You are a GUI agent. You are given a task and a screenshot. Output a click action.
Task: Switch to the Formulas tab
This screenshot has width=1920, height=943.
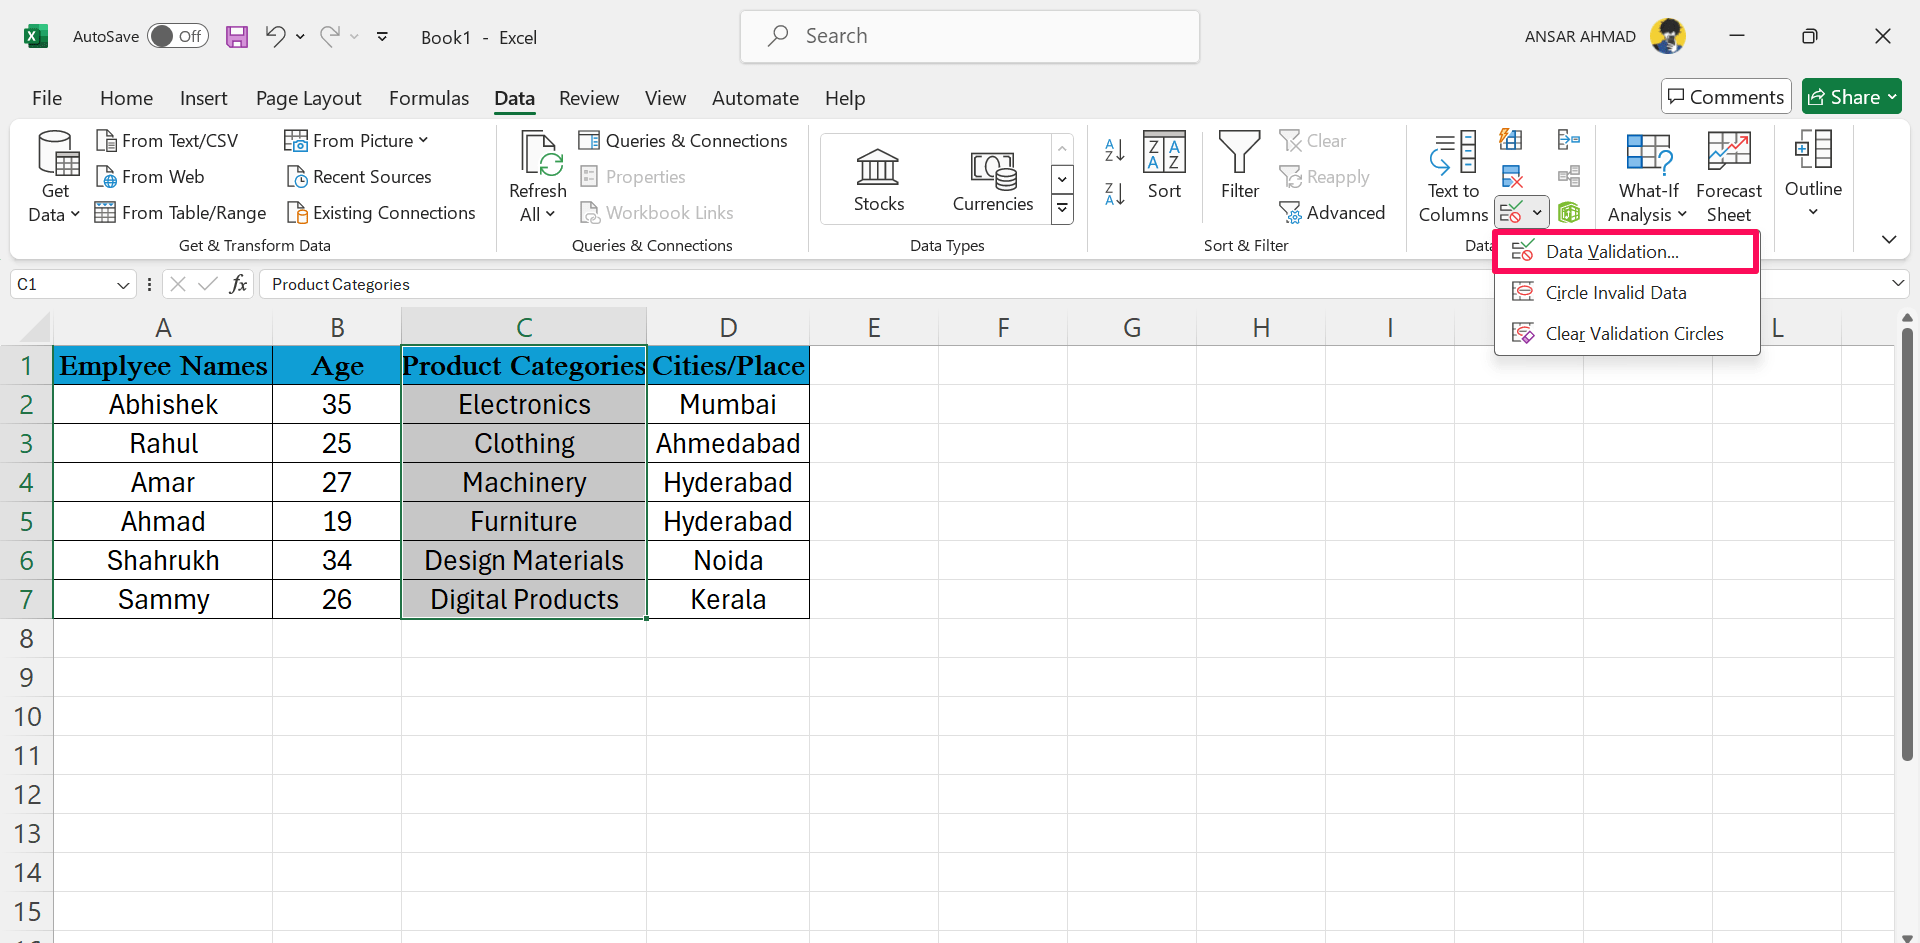coord(429,98)
